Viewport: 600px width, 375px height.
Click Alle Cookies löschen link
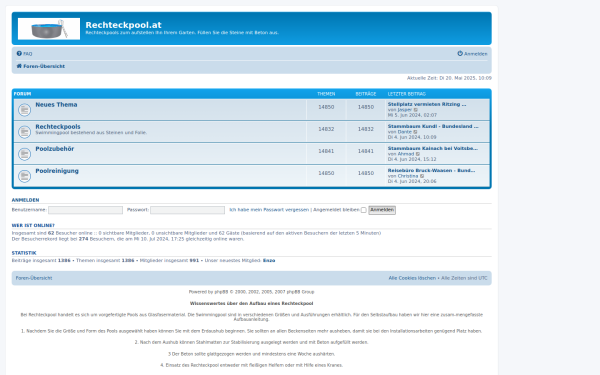pos(412,278)
